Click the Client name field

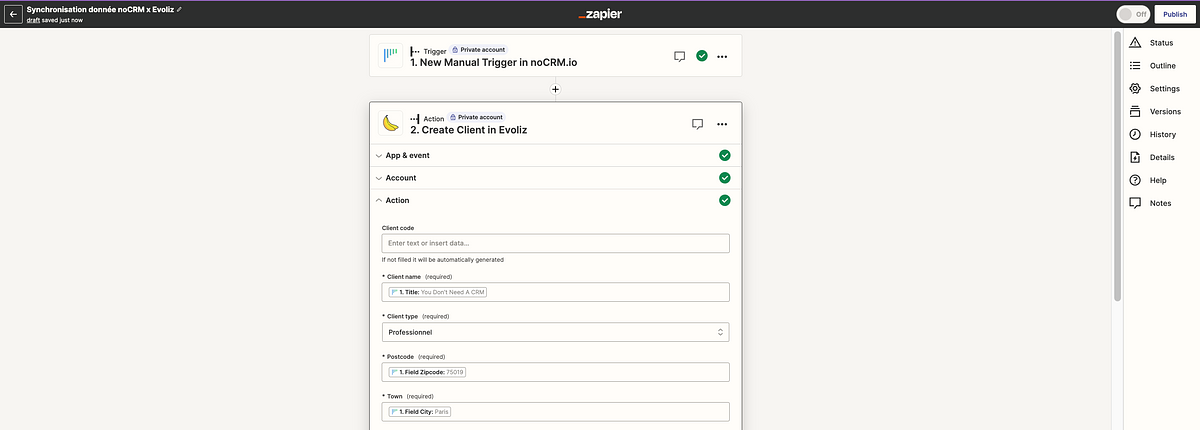(556, 292)
